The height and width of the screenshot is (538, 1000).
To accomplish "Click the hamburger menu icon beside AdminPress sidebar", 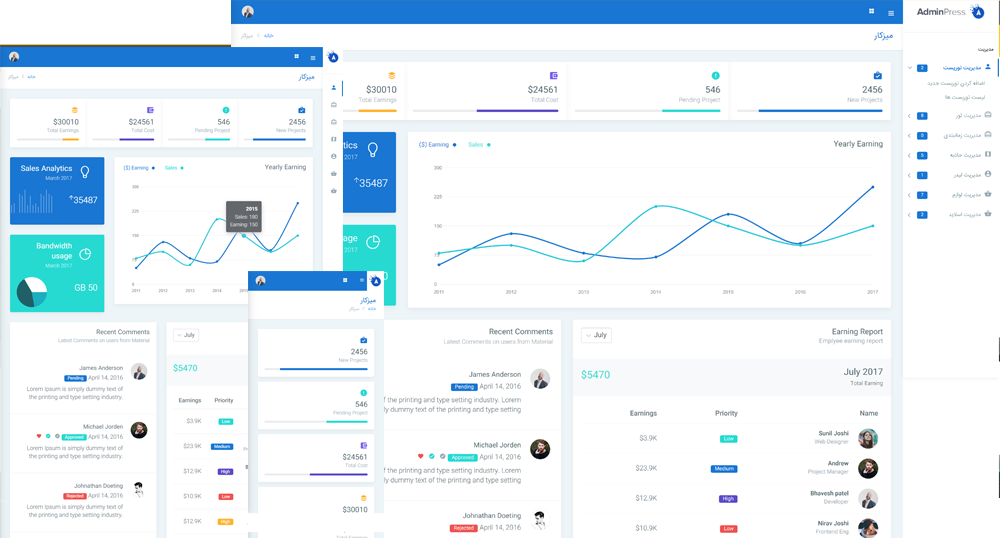I will pos(891,13).
